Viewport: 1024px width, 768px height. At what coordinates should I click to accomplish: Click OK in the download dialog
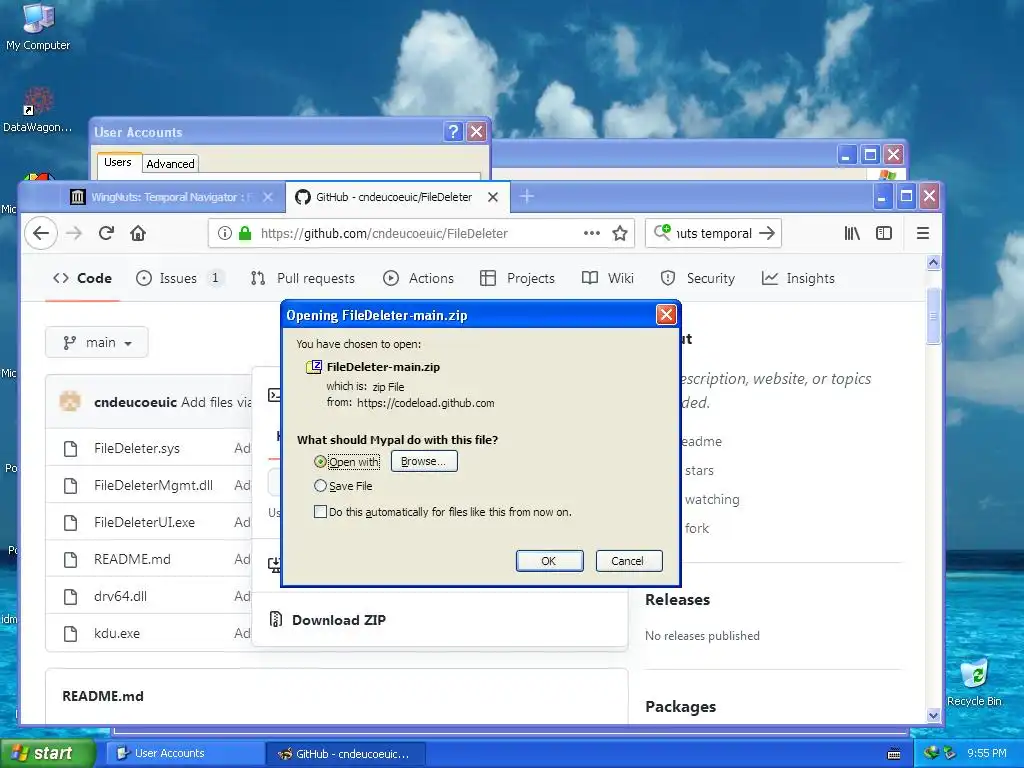(549, 561)
